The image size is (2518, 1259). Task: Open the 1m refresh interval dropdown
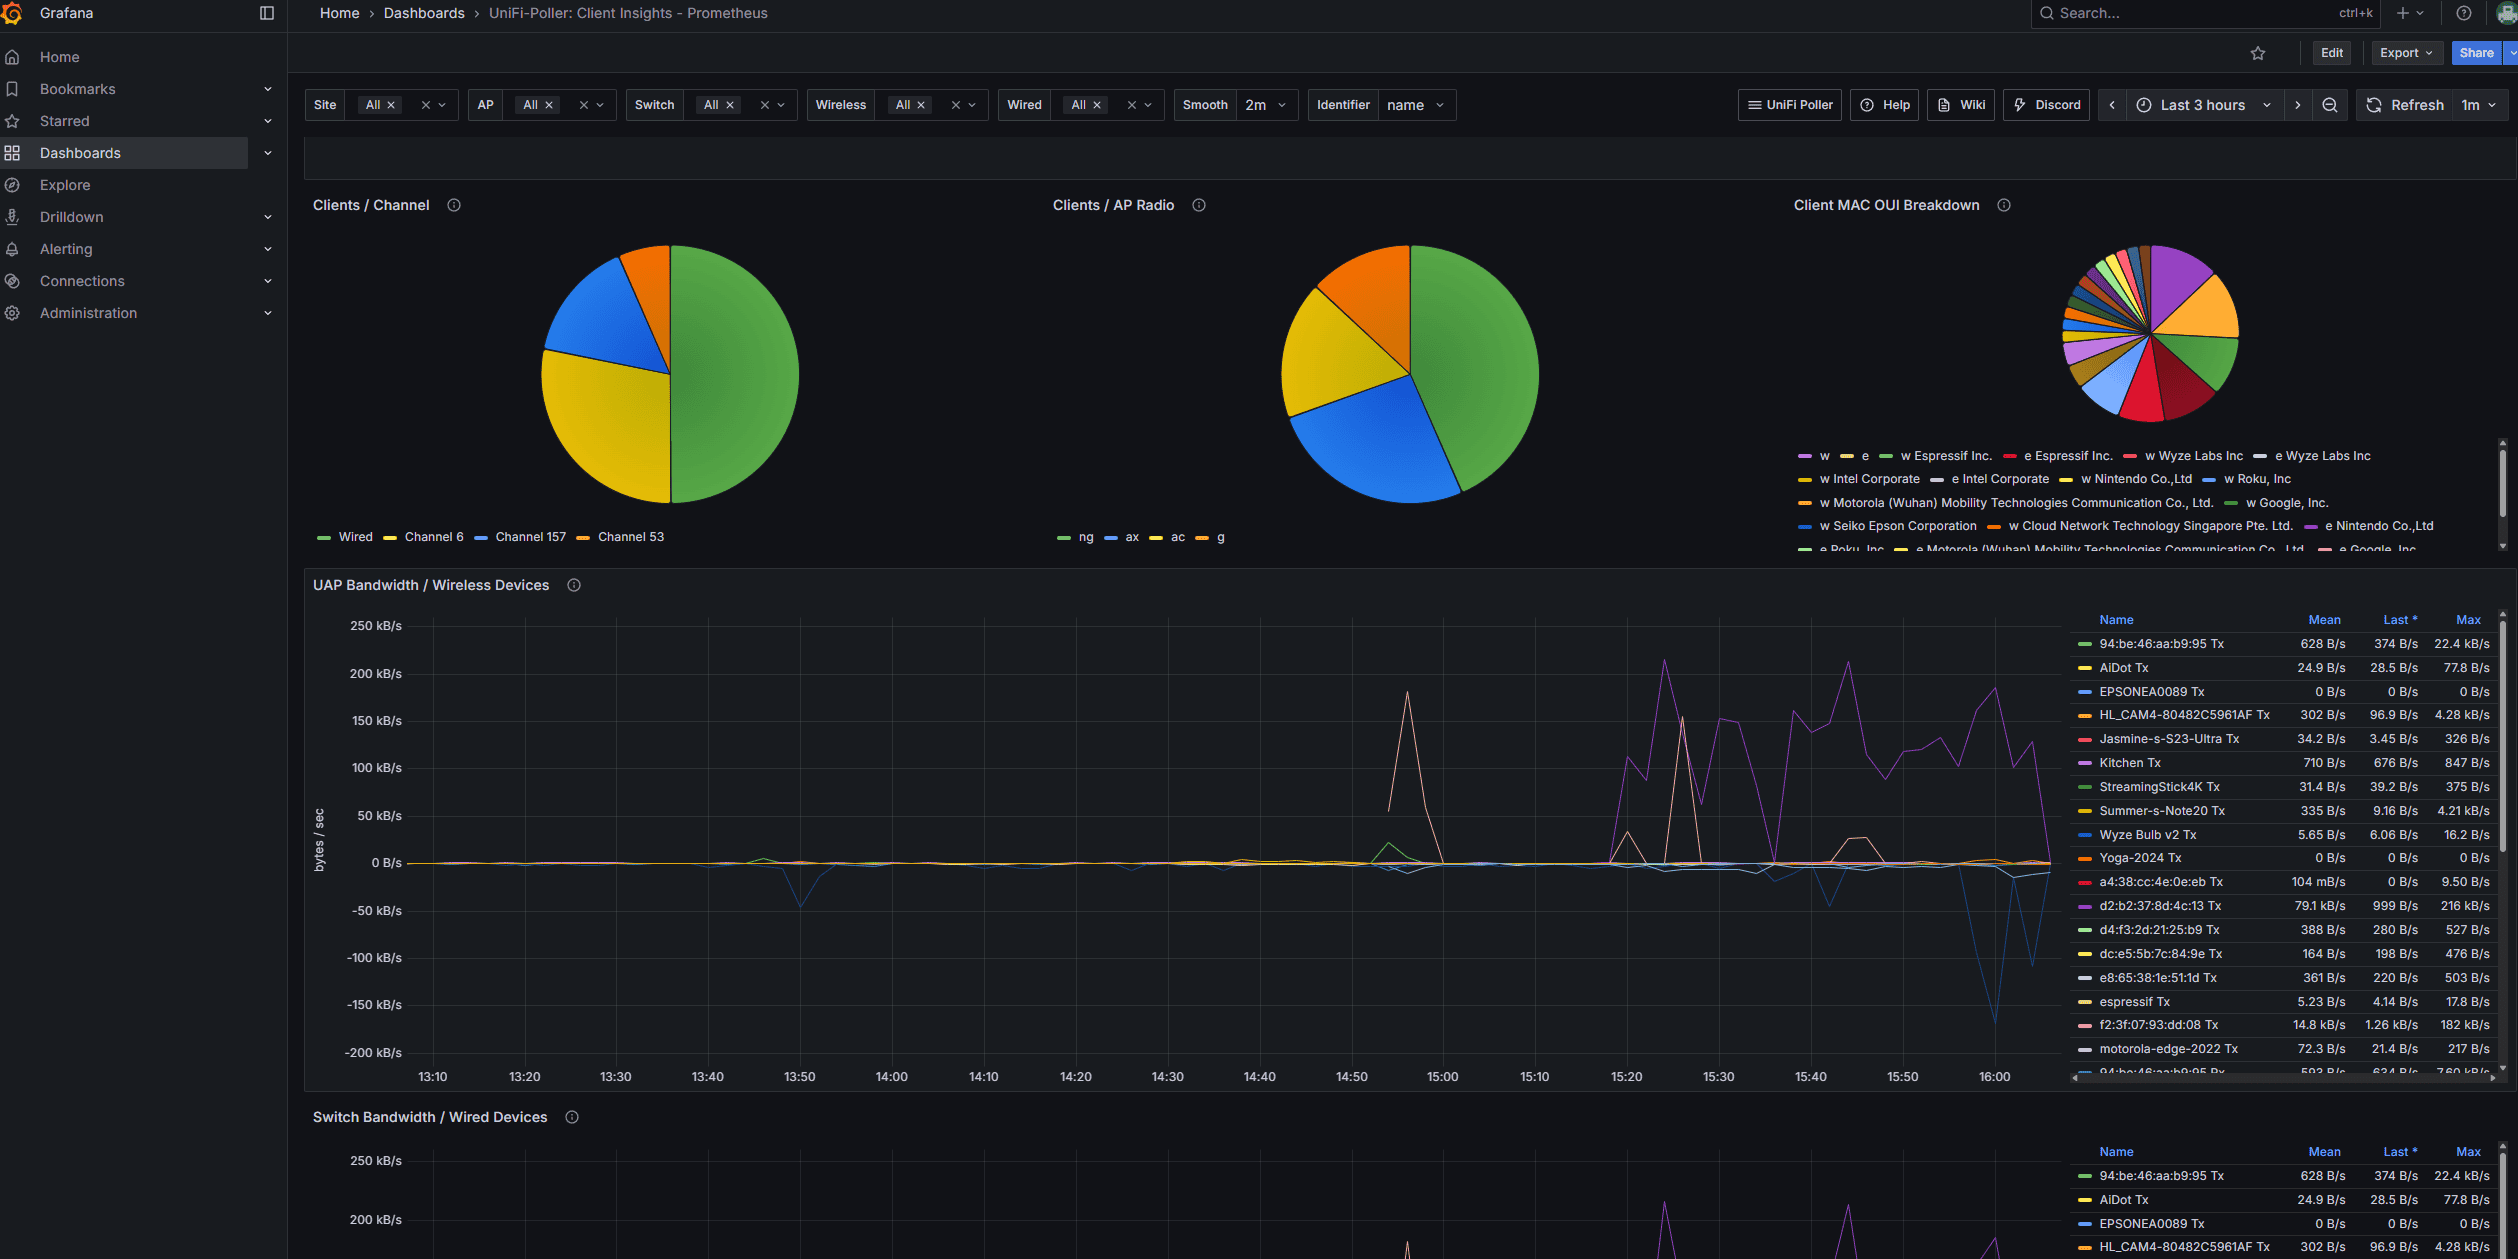(x=2479, y=105)
